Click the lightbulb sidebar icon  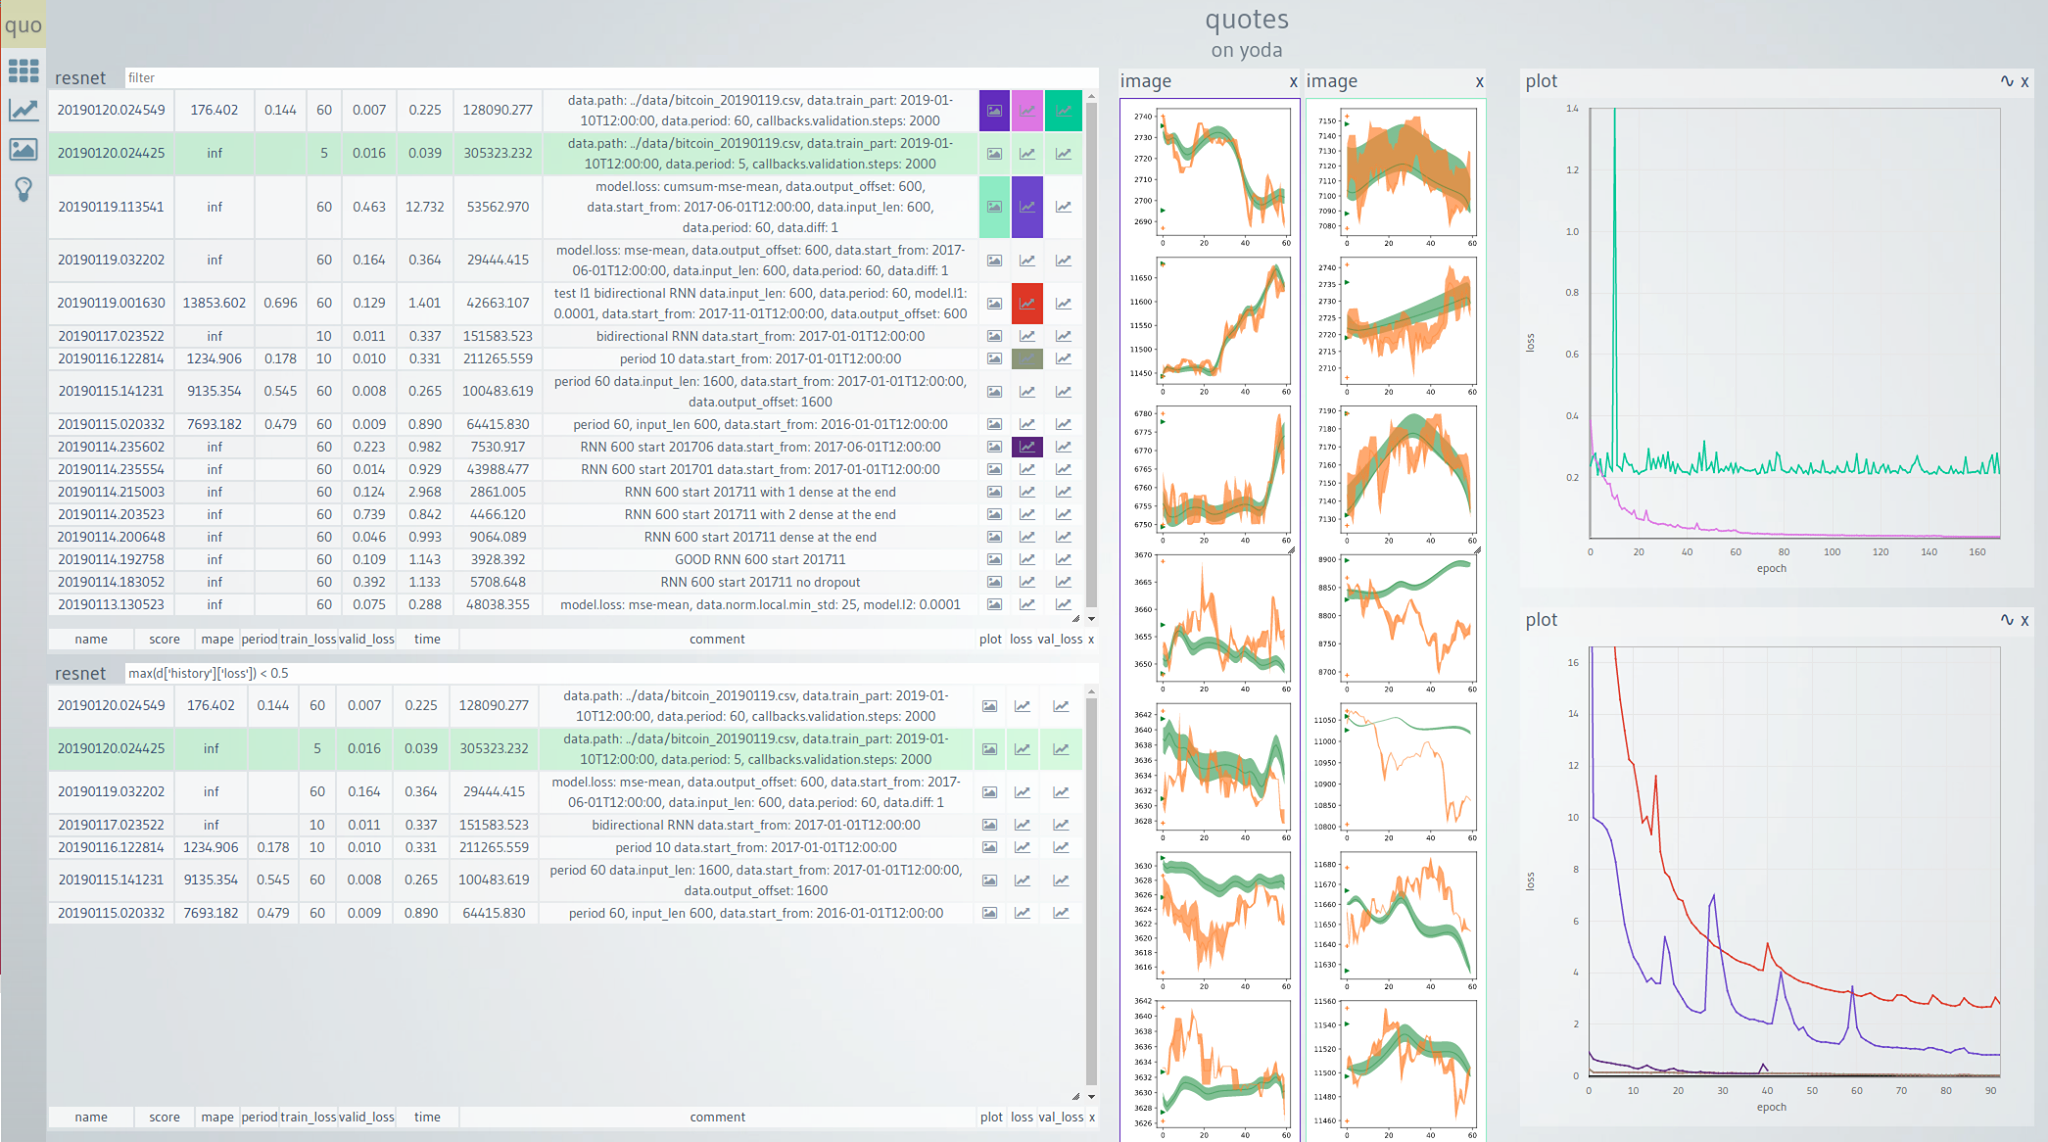(23, 189)
